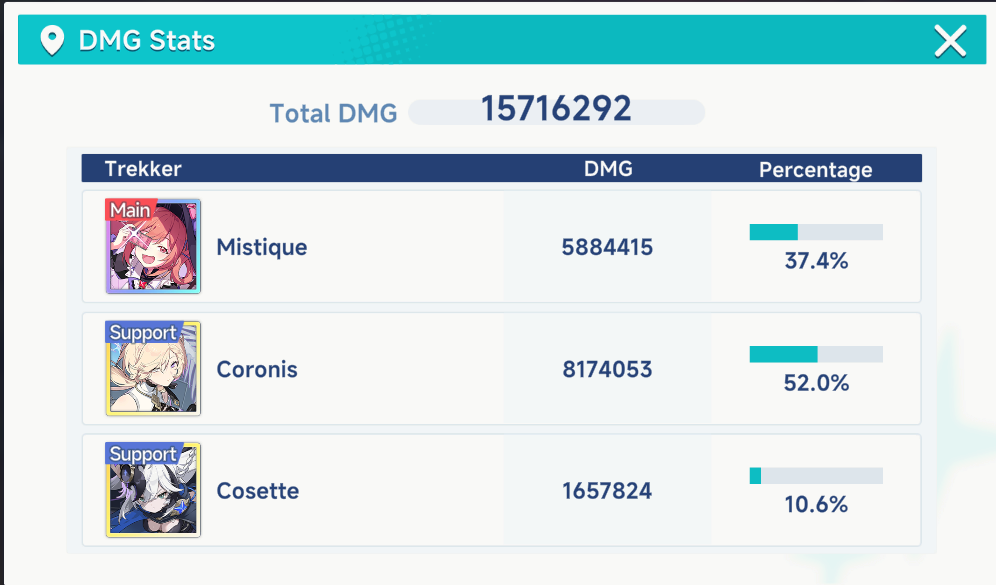Click the 37.4% percentage text
Viewport: 996px width, 585px height.
pos(816,261)
